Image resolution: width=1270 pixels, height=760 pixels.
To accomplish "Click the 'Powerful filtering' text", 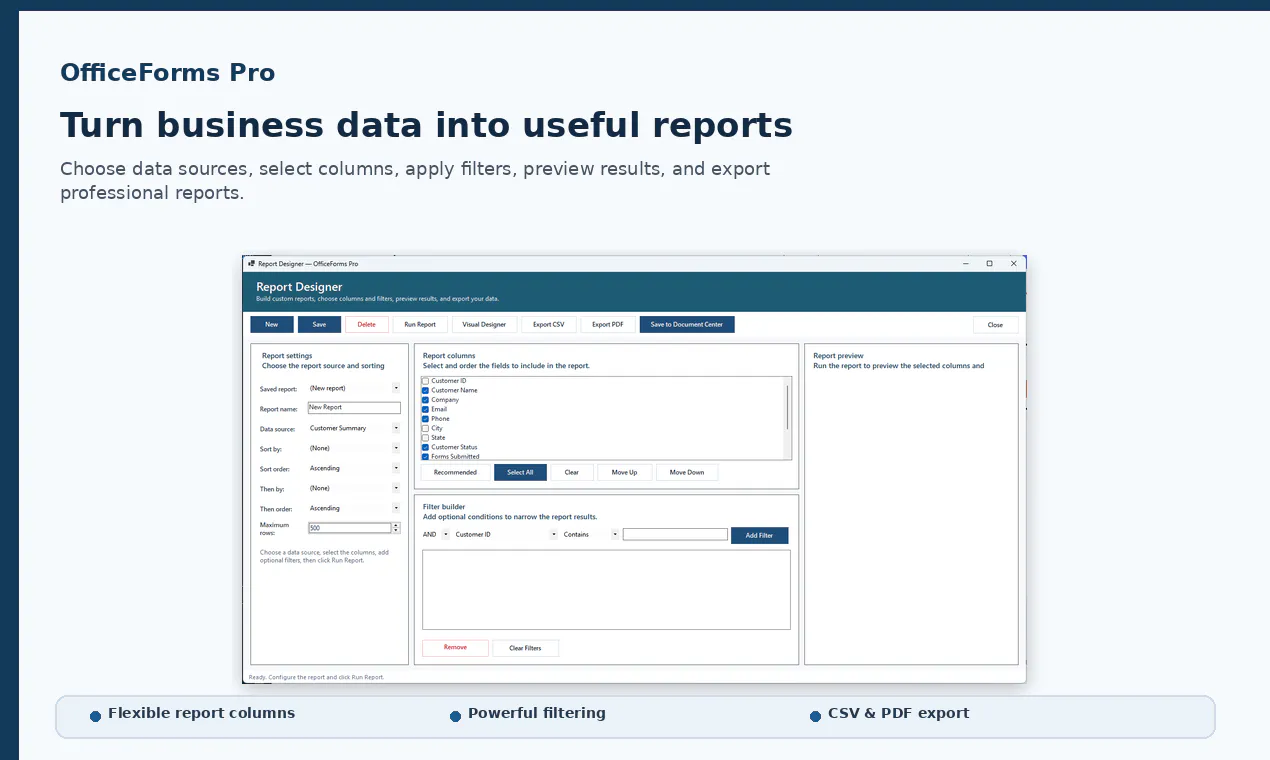I will click(x=537, y=714).
